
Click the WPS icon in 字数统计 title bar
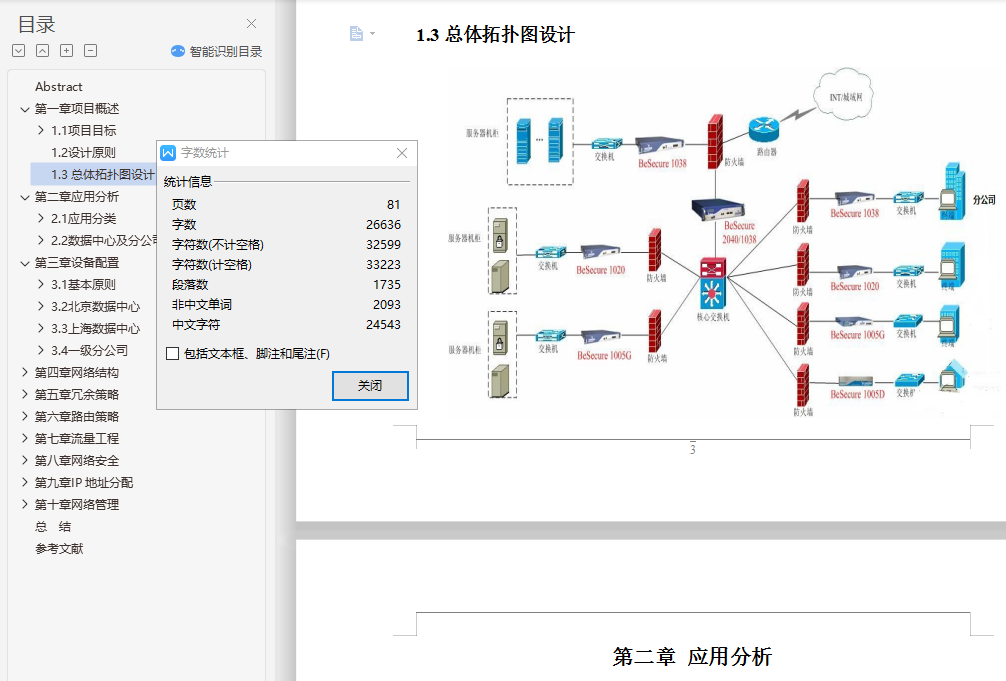pyautogui.click(x=168, y=153)
